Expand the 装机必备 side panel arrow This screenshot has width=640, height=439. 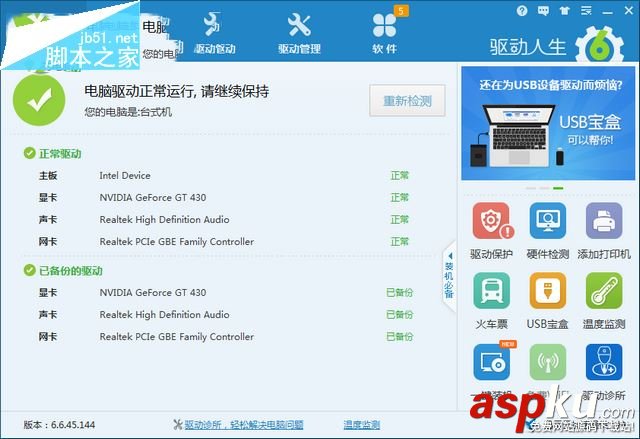pos(449,276)
